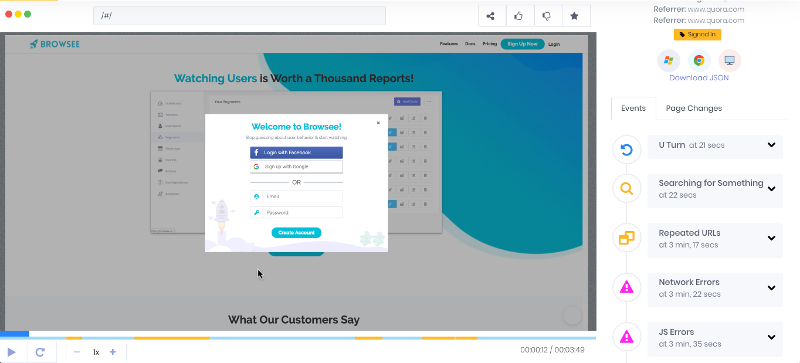Increase playback speed with plus
This screenshot has height=363, width=800.
113,352
